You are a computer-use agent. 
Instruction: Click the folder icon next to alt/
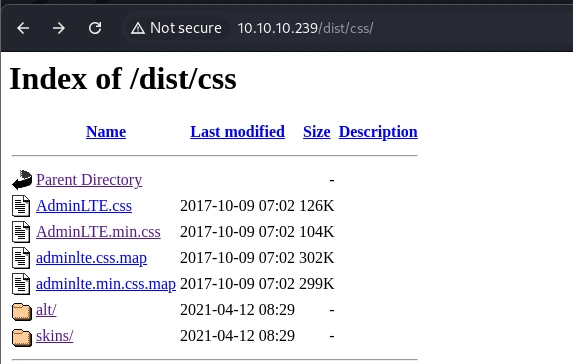[x=22, y=311]
